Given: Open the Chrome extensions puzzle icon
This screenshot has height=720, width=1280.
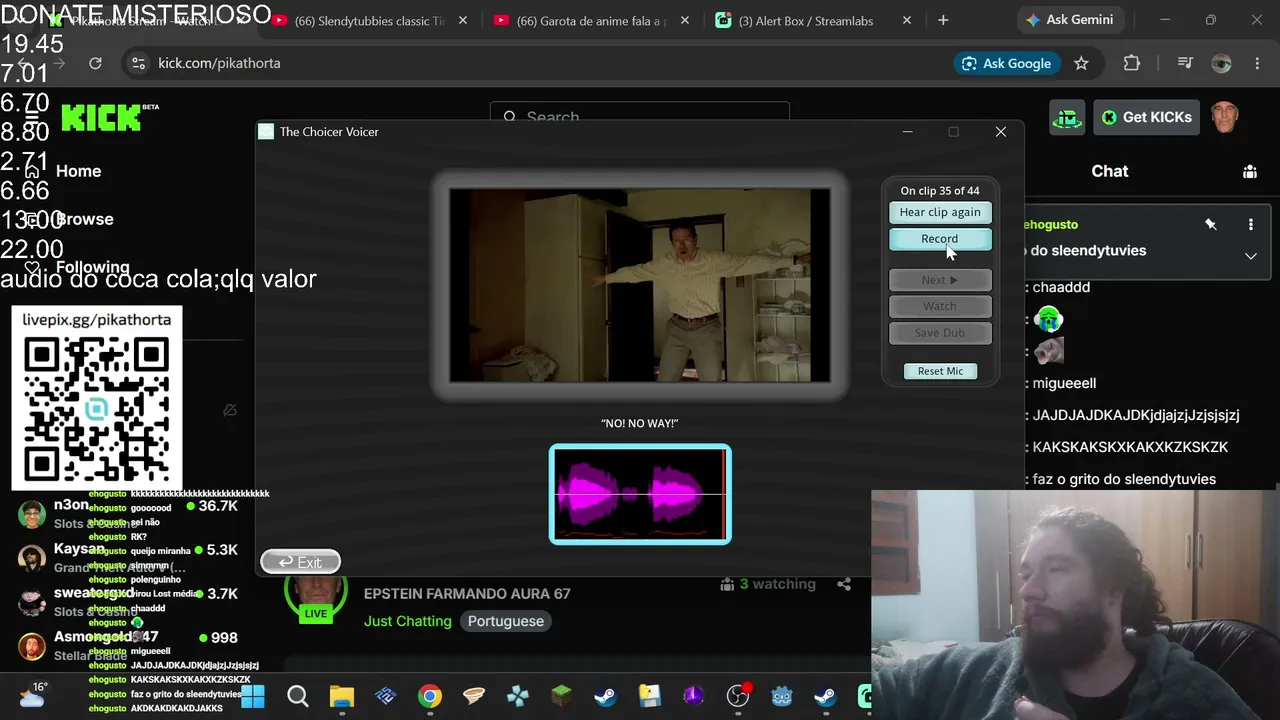Looking at the screenshot, I should pyautogui.click(x=1132, y=63).
